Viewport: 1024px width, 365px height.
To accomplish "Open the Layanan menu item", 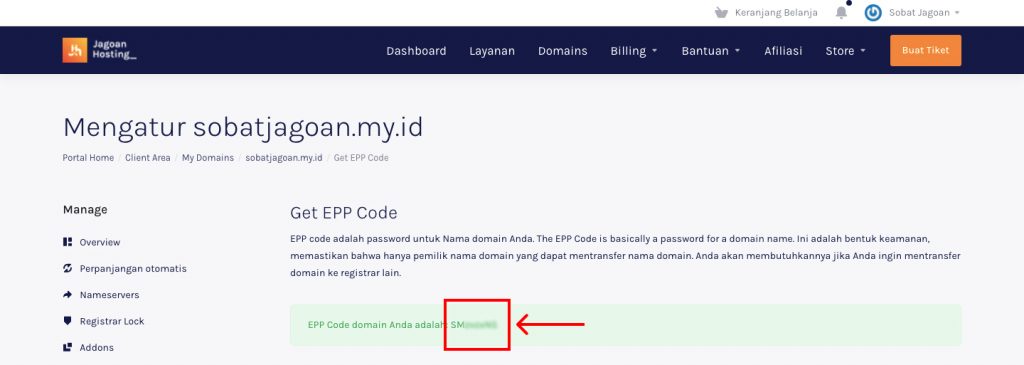I will (492, 51).
